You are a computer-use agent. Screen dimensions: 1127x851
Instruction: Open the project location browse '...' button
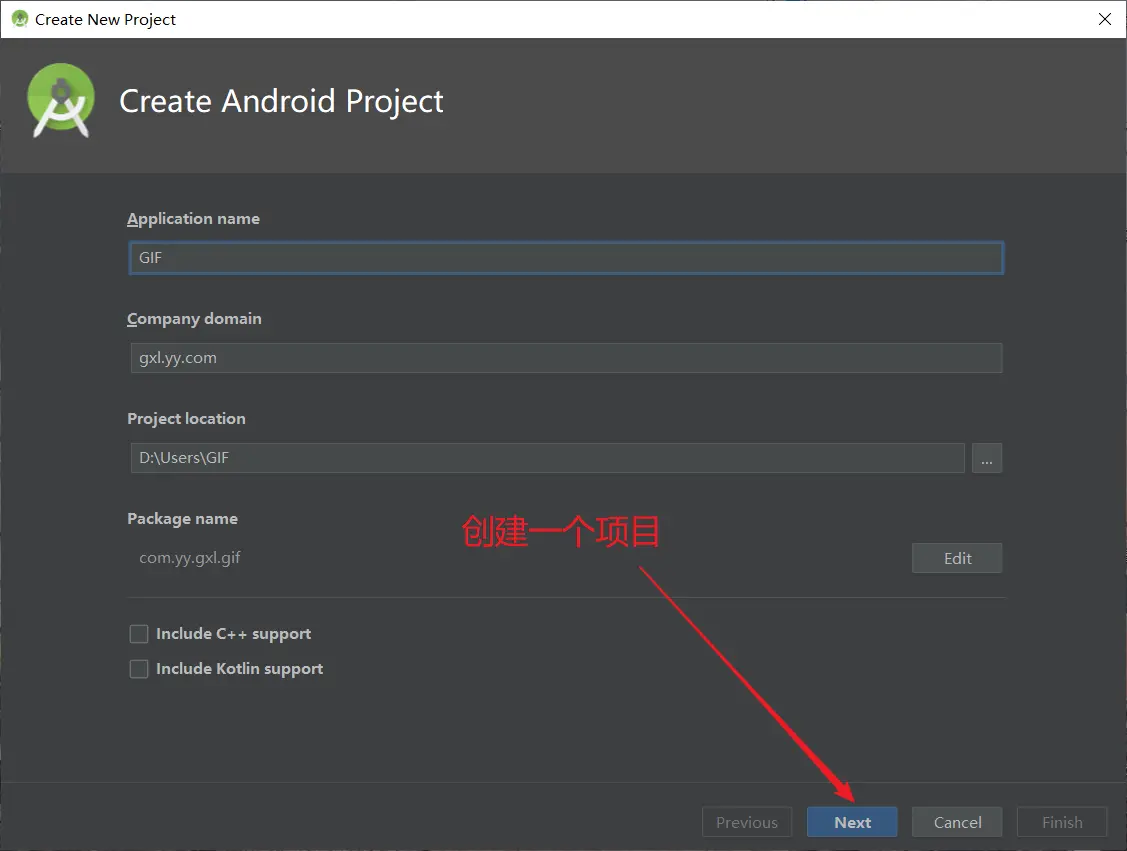point(986,458)
